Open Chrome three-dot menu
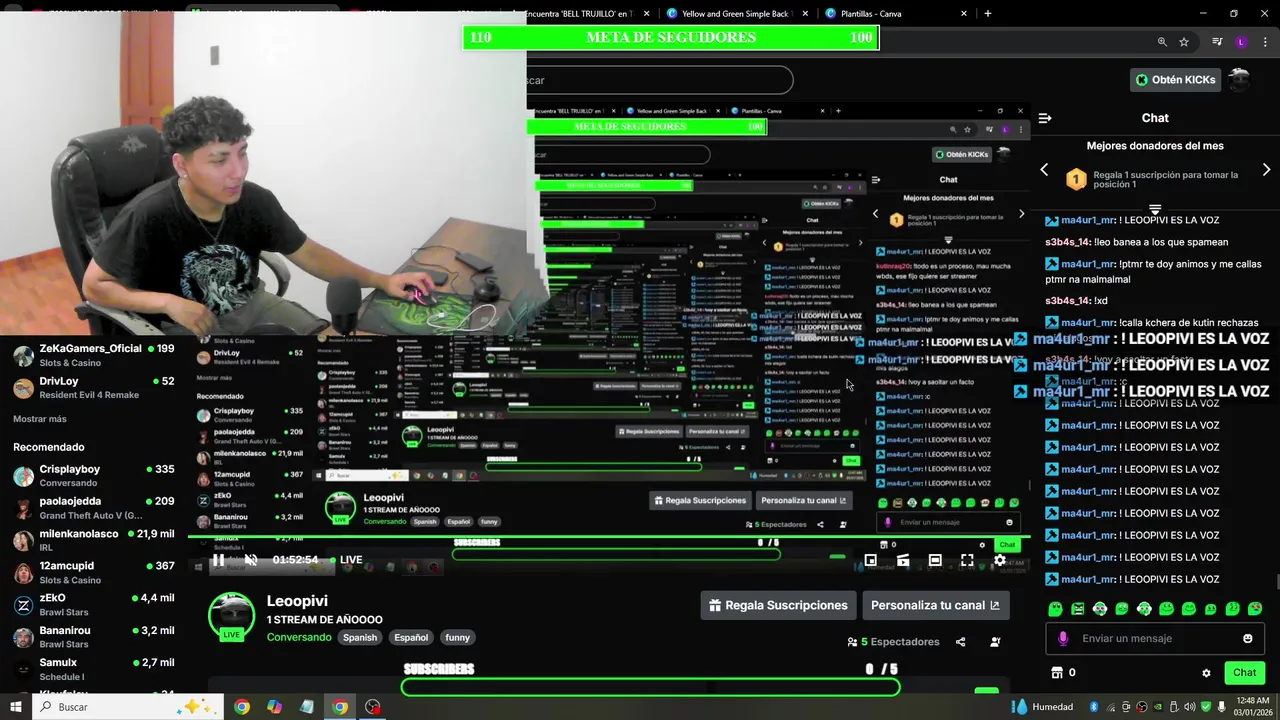Screen dimensions: 1280x720 tap(1265, 42)
